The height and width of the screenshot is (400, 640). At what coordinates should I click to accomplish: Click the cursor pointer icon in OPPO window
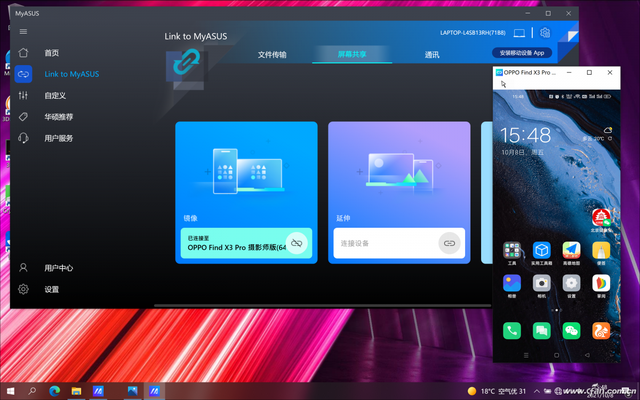point(503,84)
